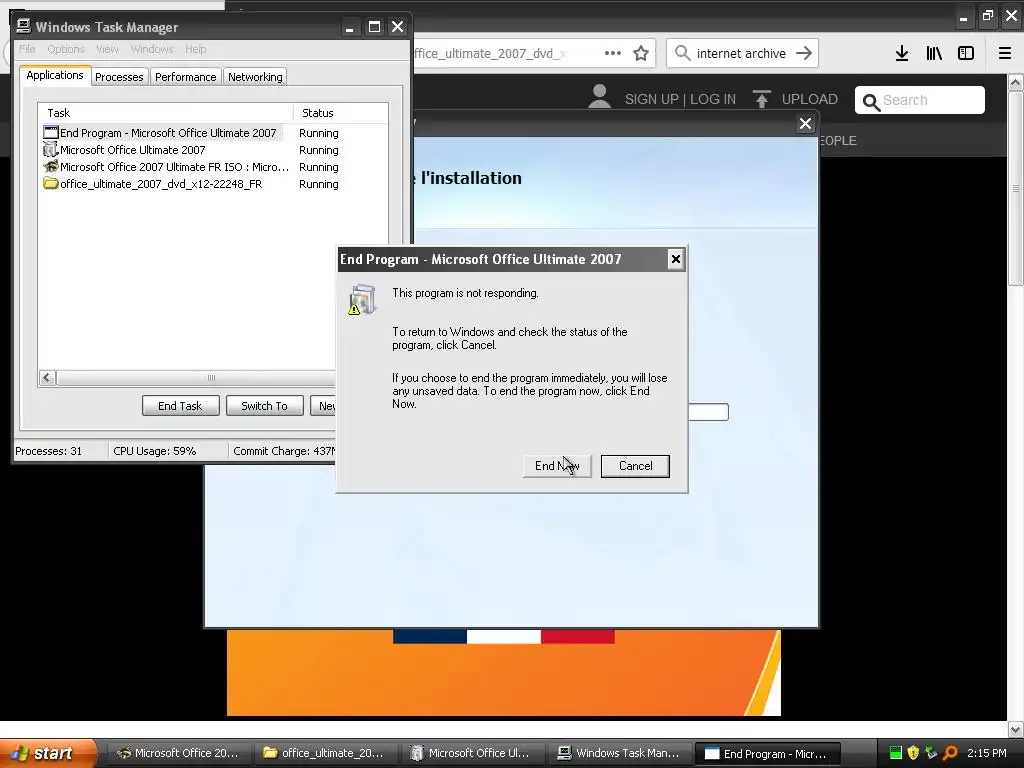This screenshot has width=1024, height=768.
Task: Switch to 'Windows Task Man...' taskbar button
Action: [618, 754]
